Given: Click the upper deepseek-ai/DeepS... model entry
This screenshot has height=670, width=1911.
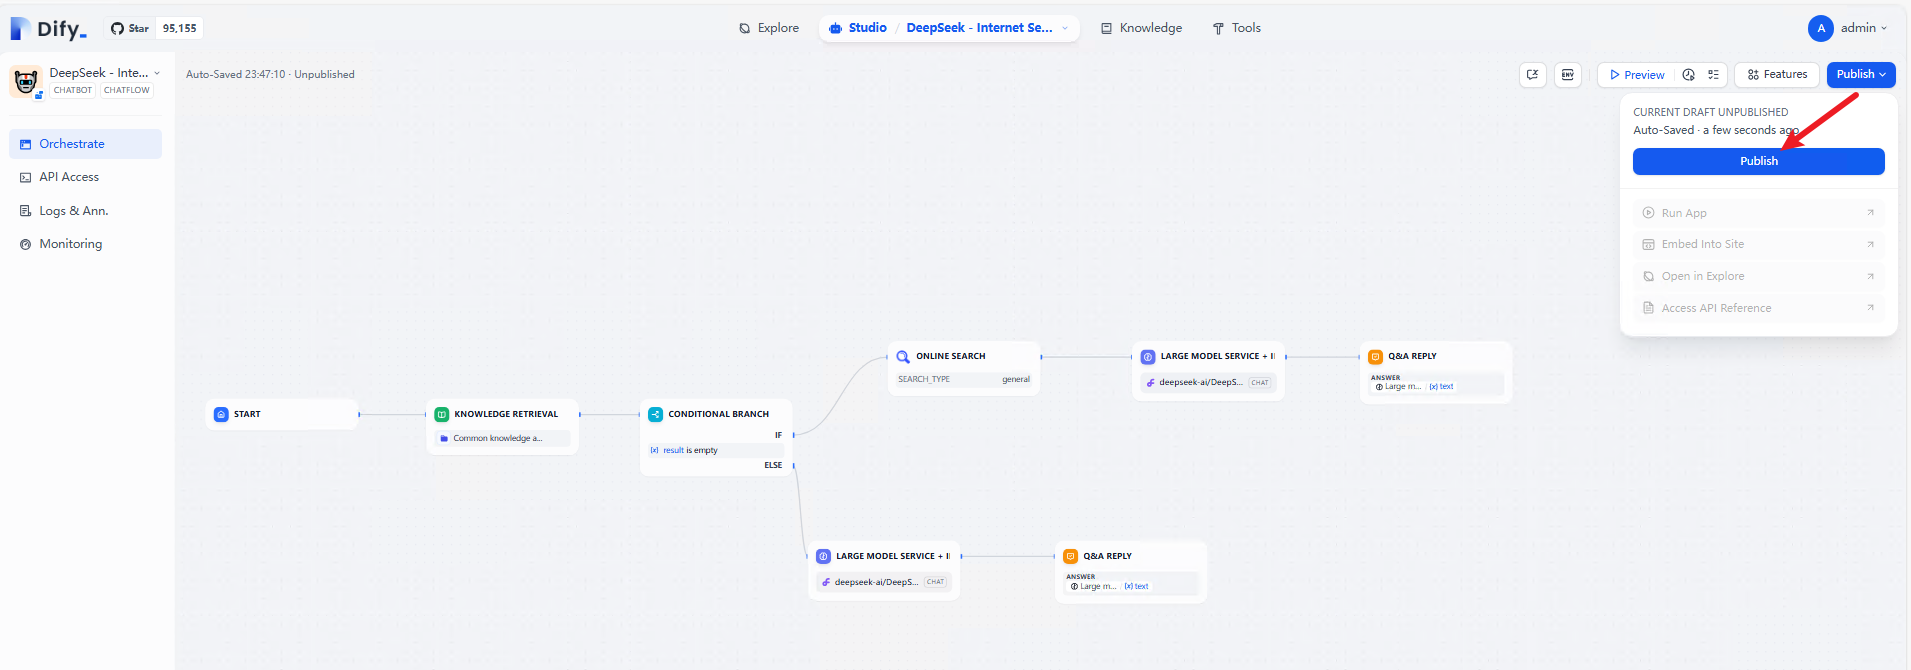Looking at the screenshot, I should [1208, 382].
